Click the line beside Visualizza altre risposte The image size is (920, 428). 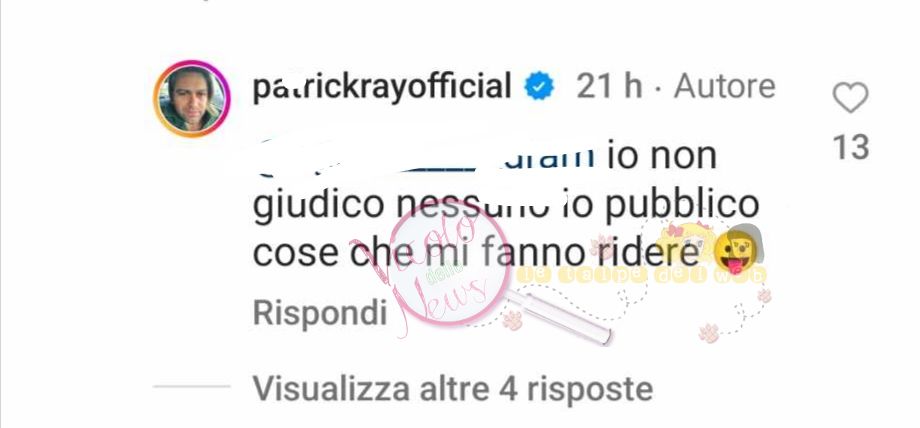point(191,386)
